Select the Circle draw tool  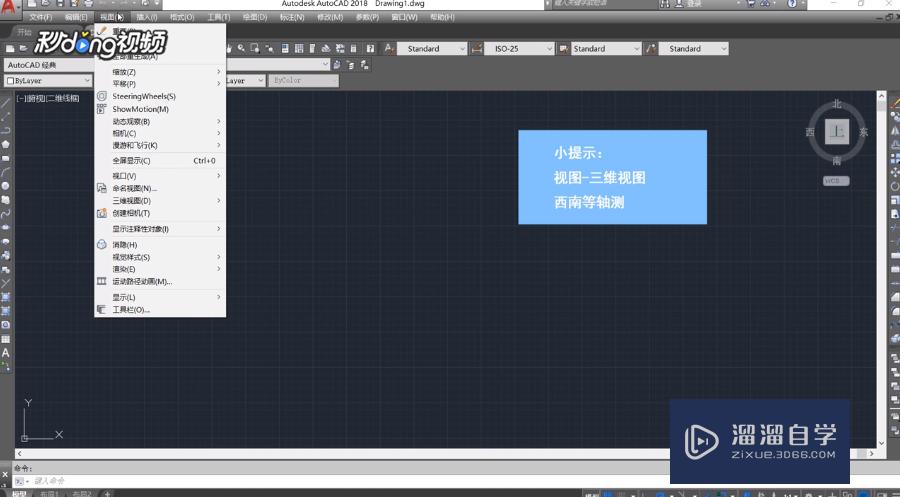click(x=5, y=186)
